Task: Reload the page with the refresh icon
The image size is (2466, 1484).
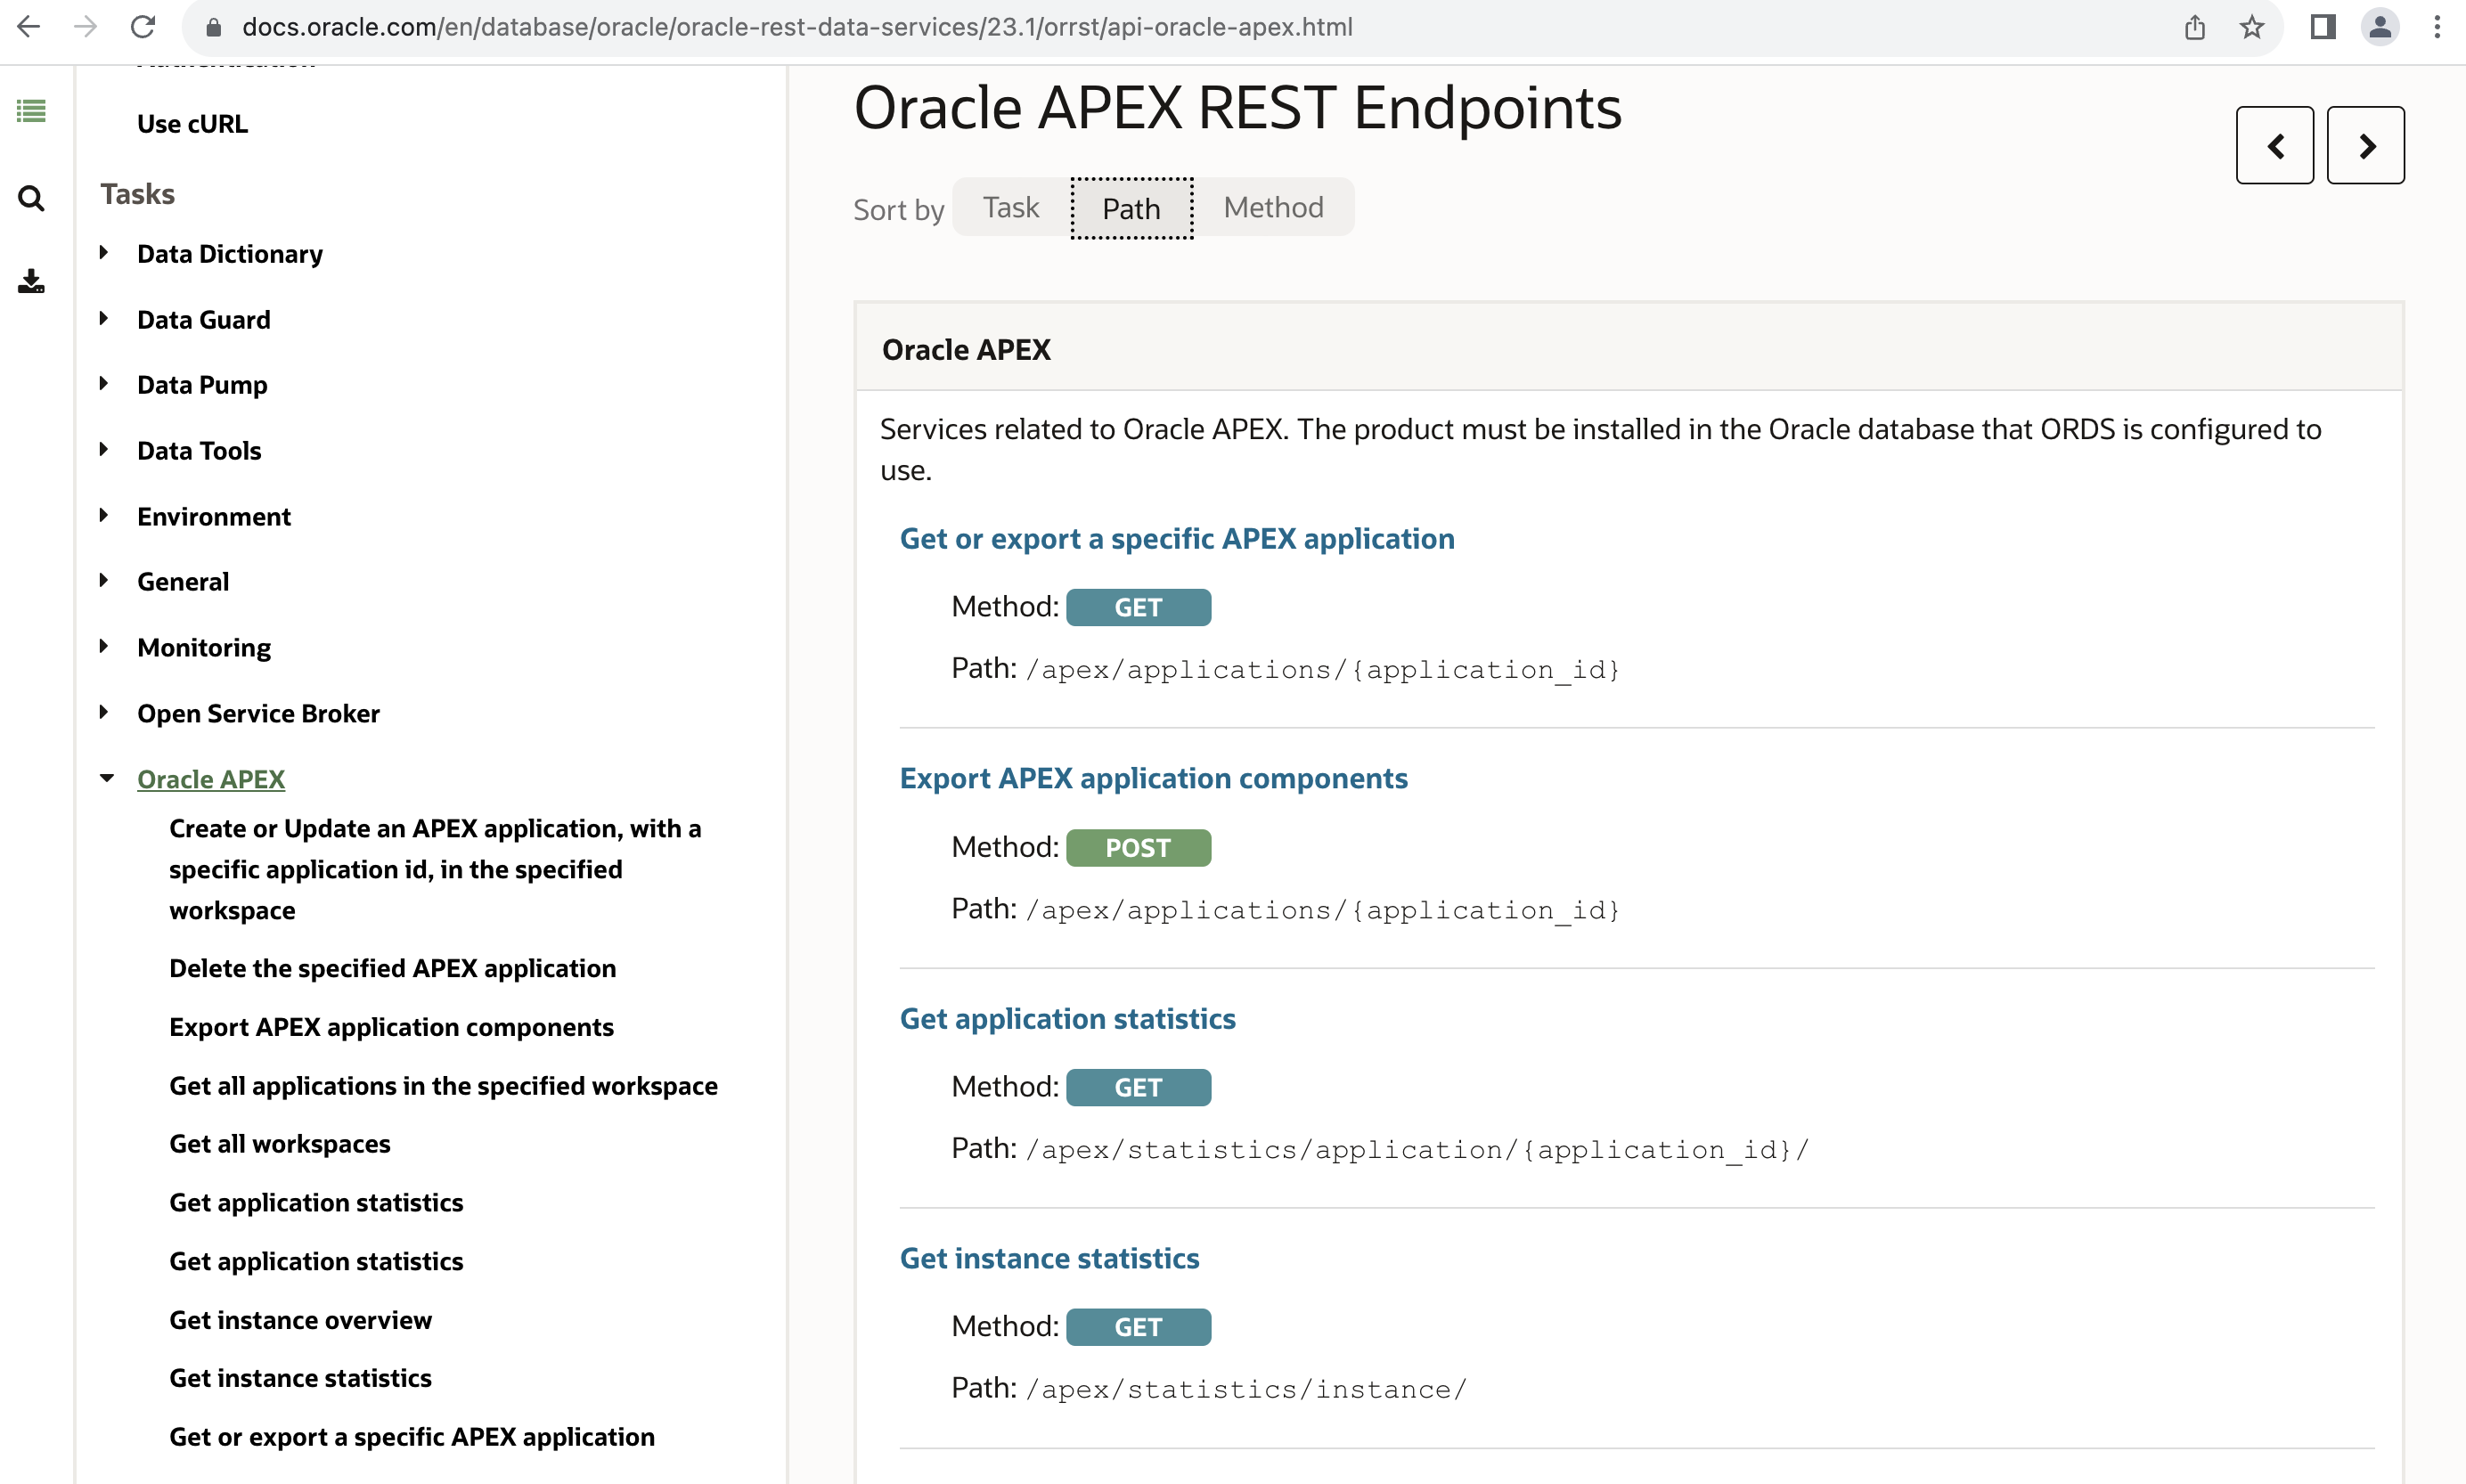Action: point(143,27)
